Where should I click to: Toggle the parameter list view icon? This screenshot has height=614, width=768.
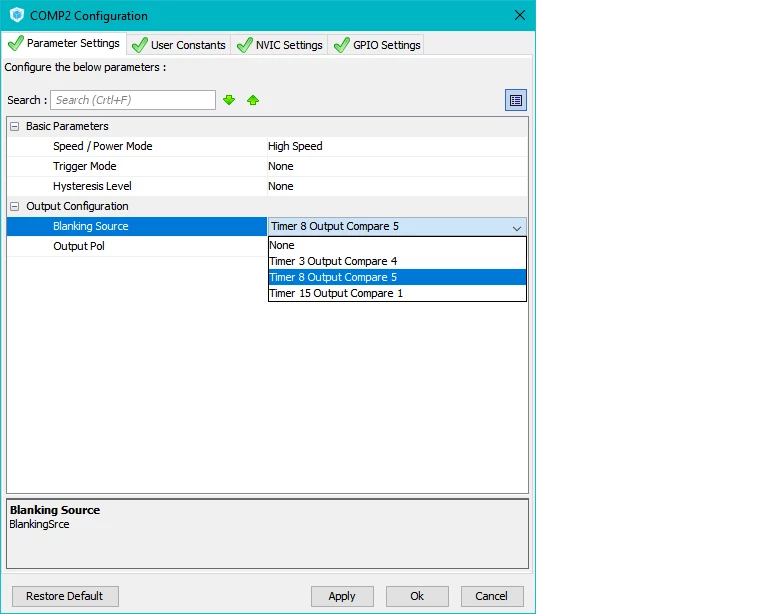click(516, 100)
